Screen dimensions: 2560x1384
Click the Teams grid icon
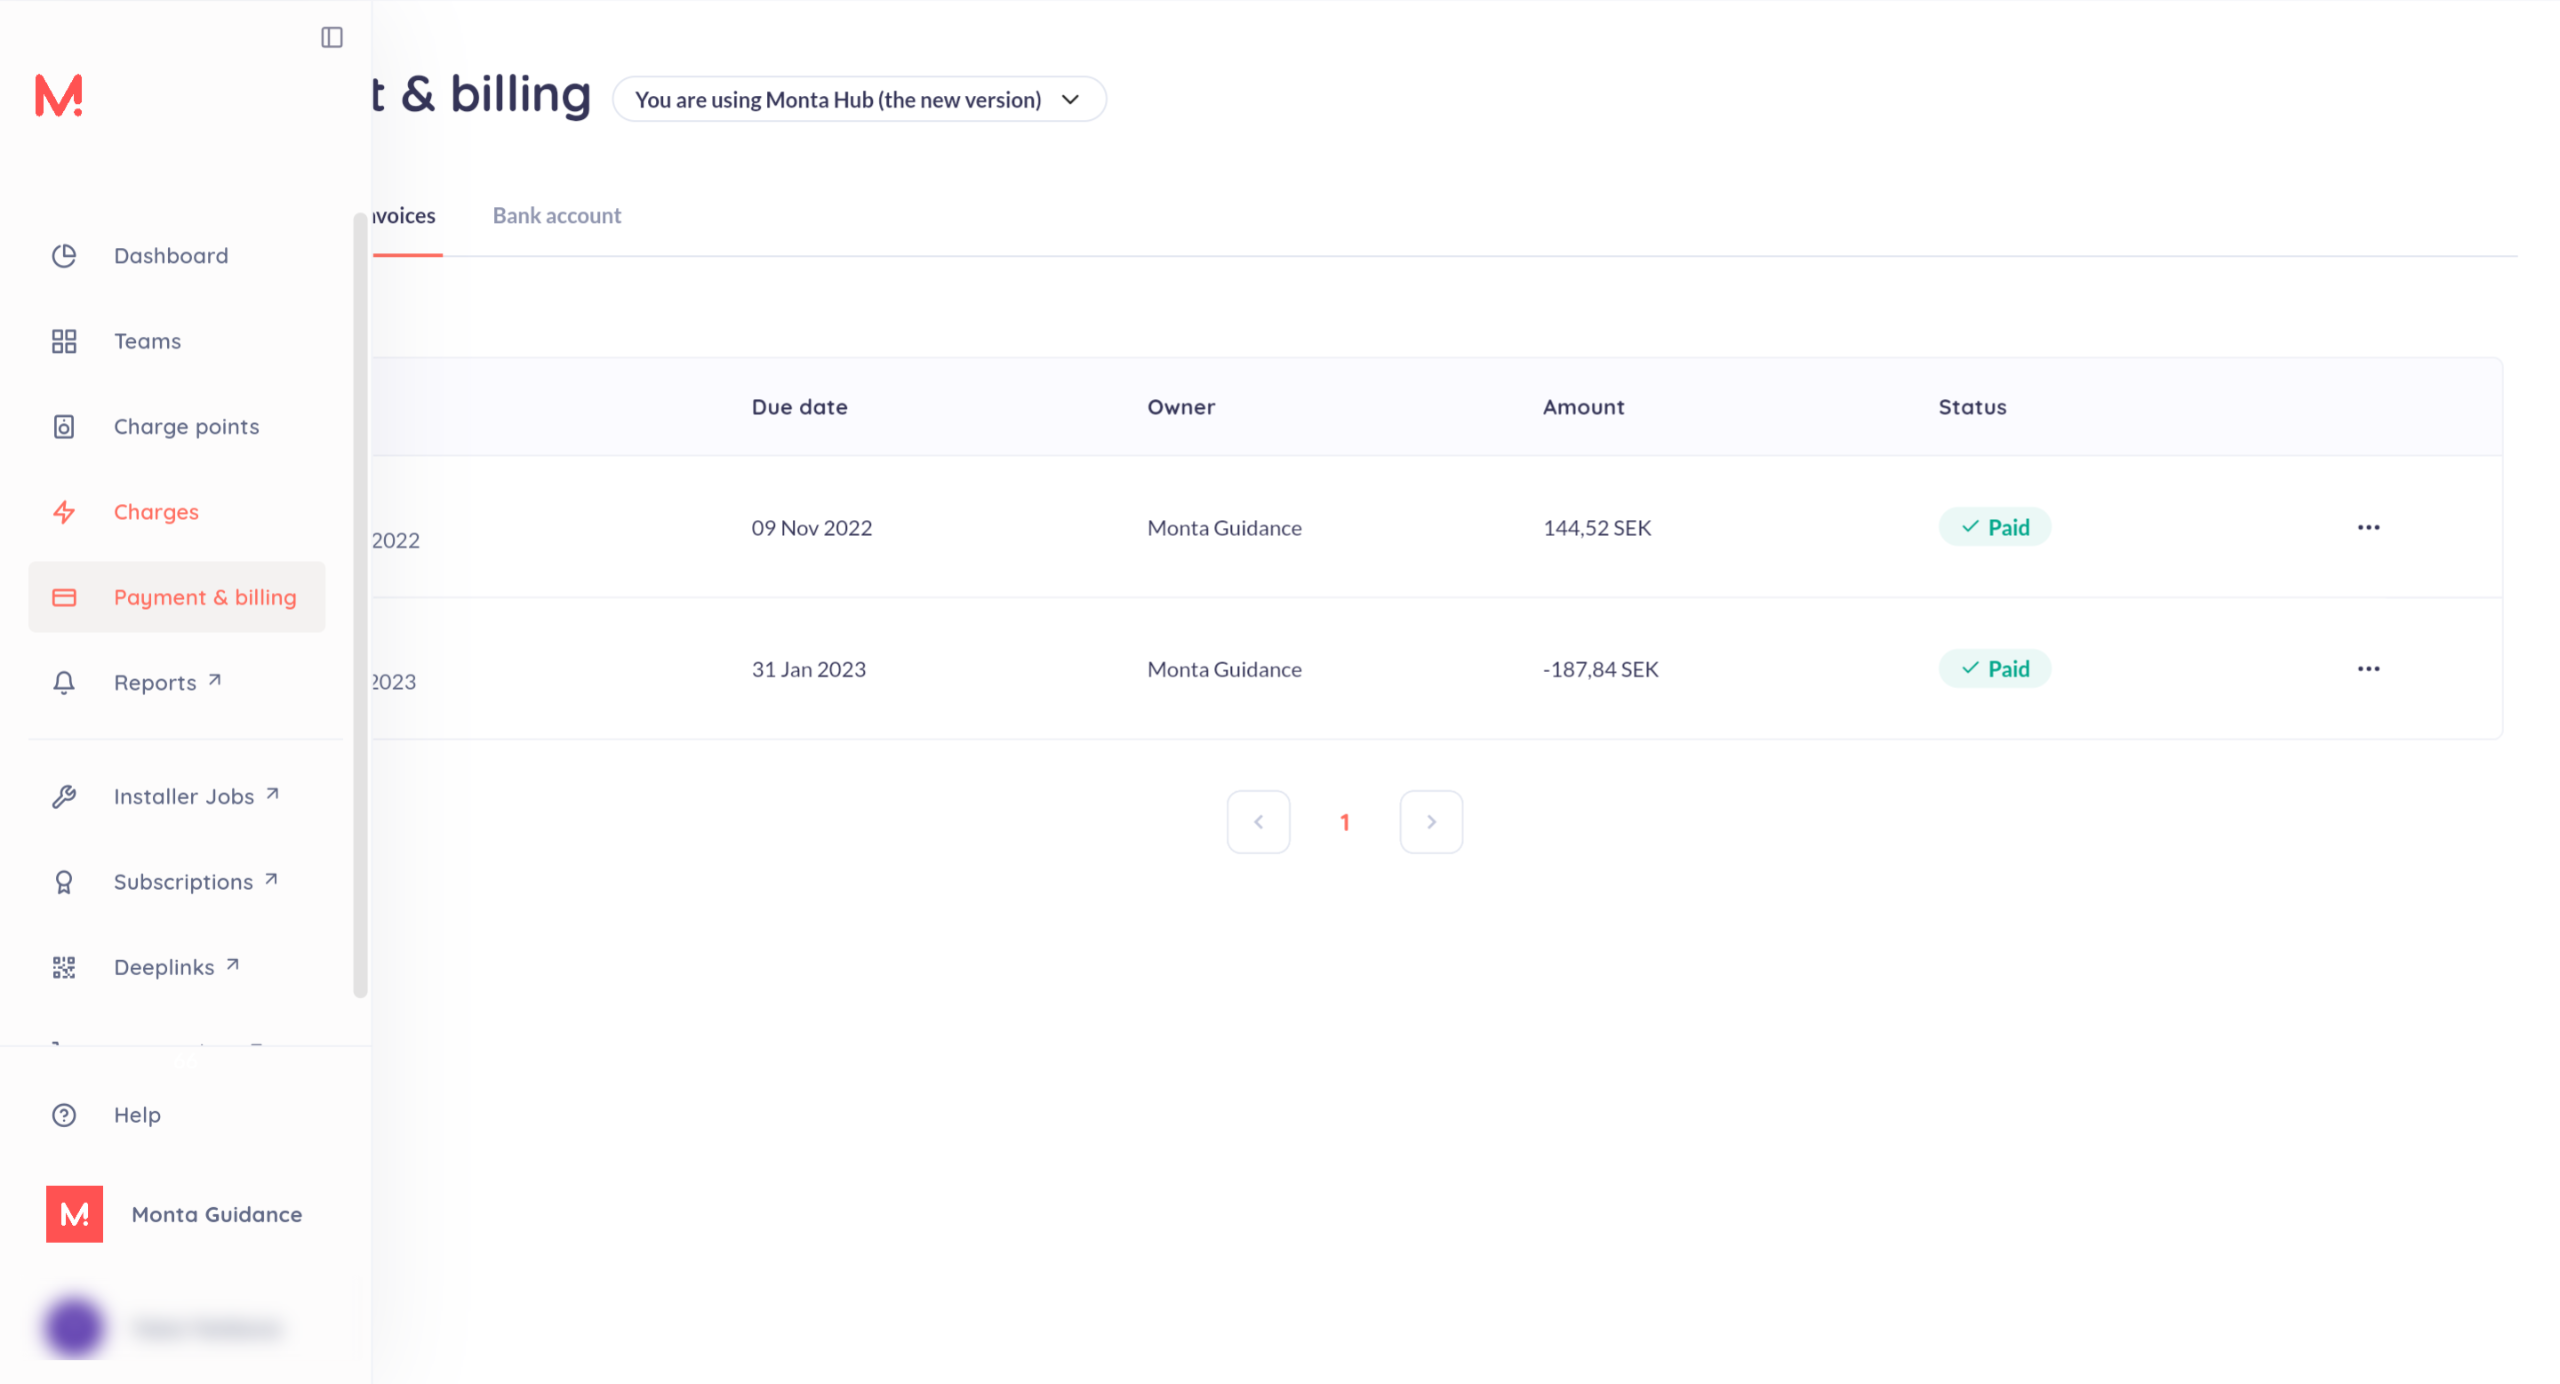tap(64, 342)
